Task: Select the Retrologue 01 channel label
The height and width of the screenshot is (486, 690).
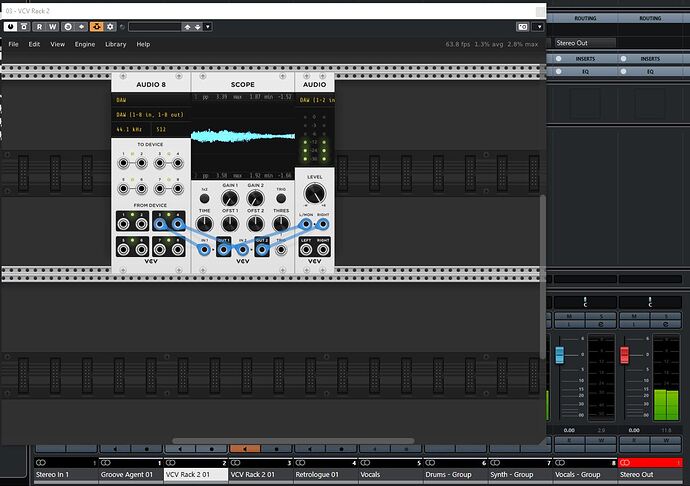Action: point(326,475)
